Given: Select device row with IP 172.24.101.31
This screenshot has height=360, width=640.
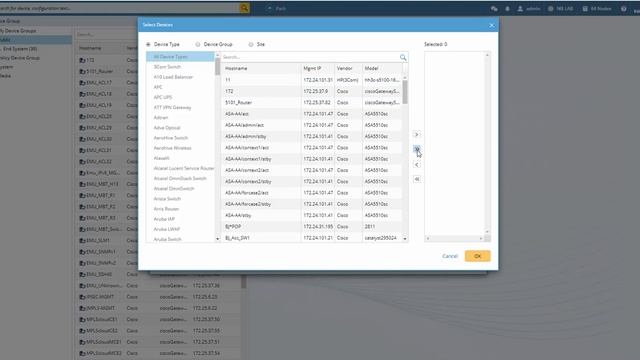Looking at the screenshot, I should 312,80.
